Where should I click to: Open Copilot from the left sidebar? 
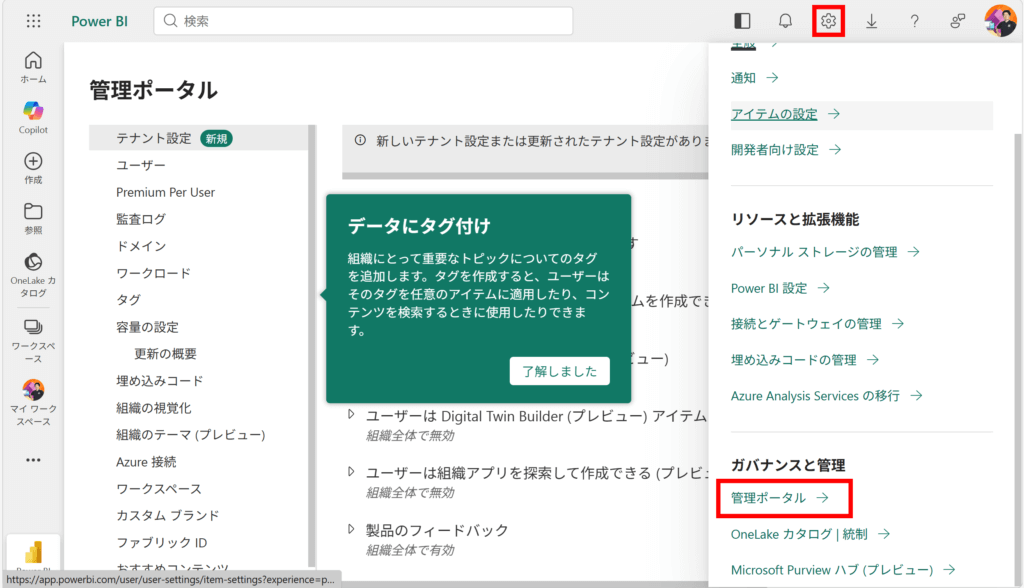pos(33,117)
